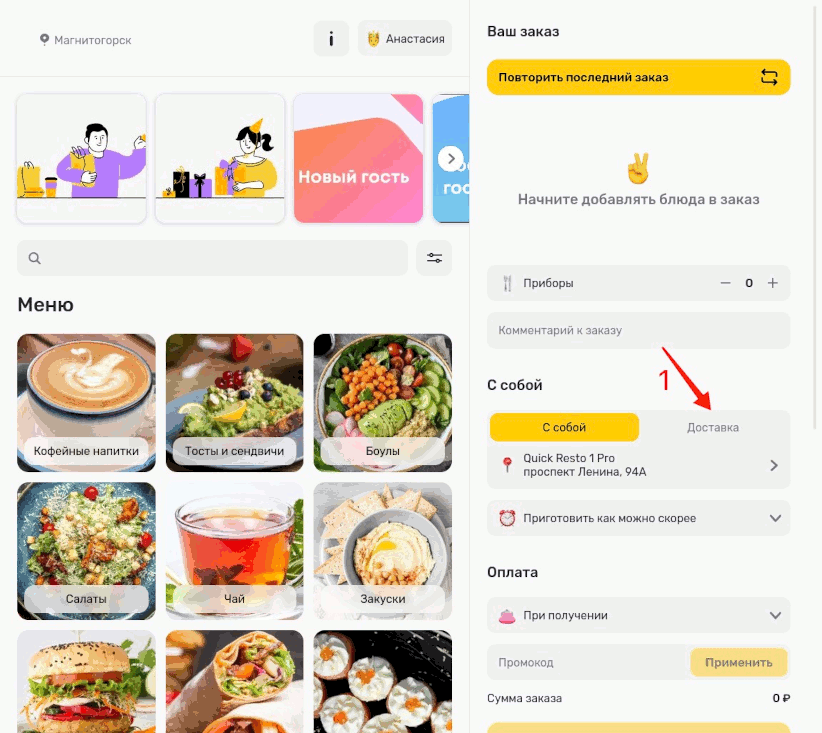This screenshot has width=822, height=733.
Task: Click the Комментарий к заказу field
Action: pos(638,330)
